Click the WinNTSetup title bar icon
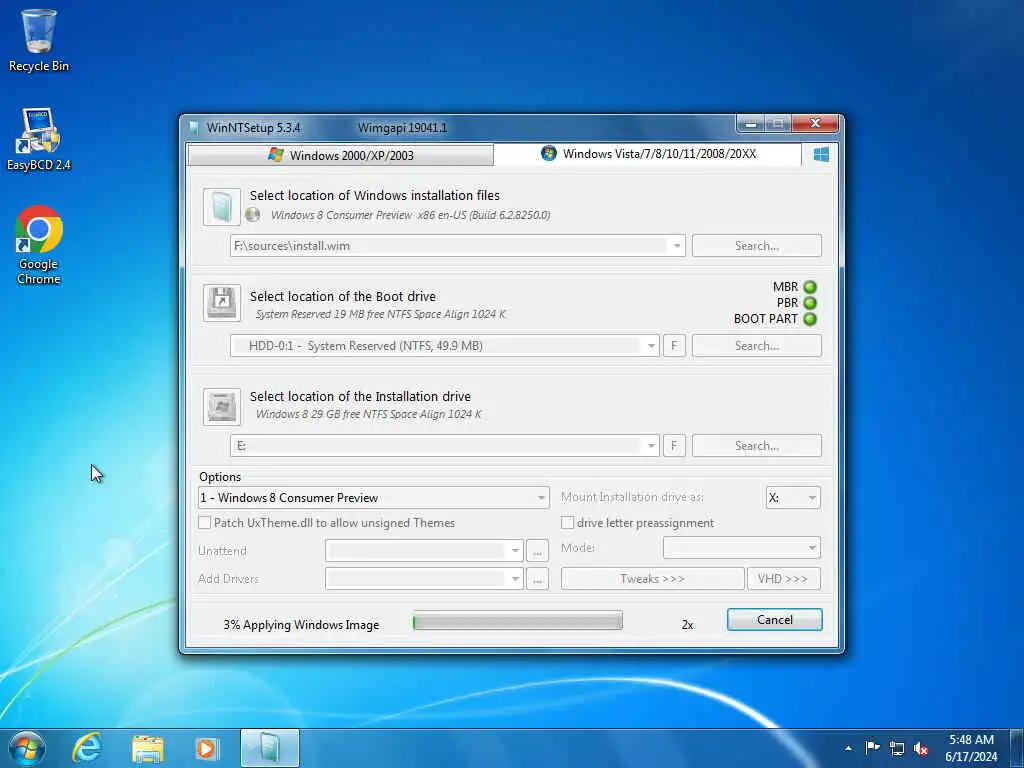 [x=193, y=127]
